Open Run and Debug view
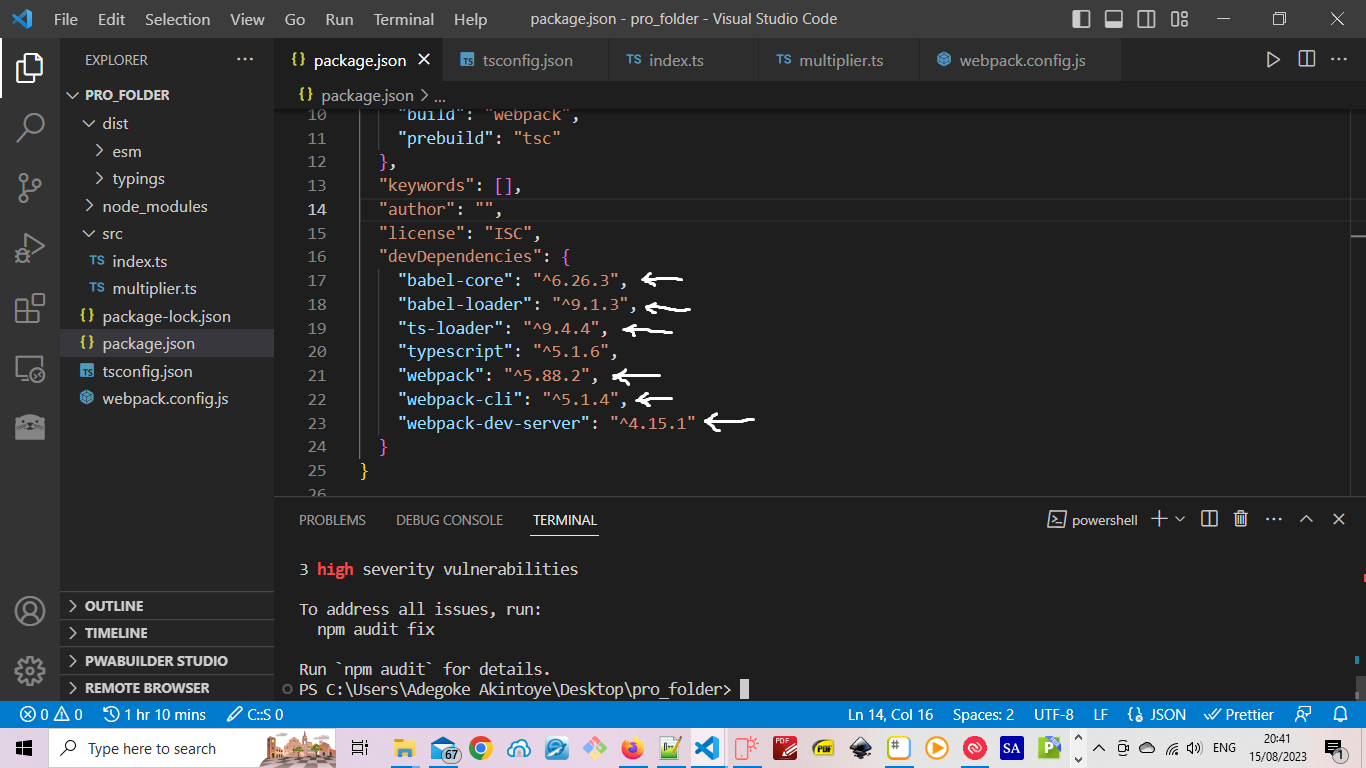This screenshot has width=1366, height=768. (x=30, y=247)
